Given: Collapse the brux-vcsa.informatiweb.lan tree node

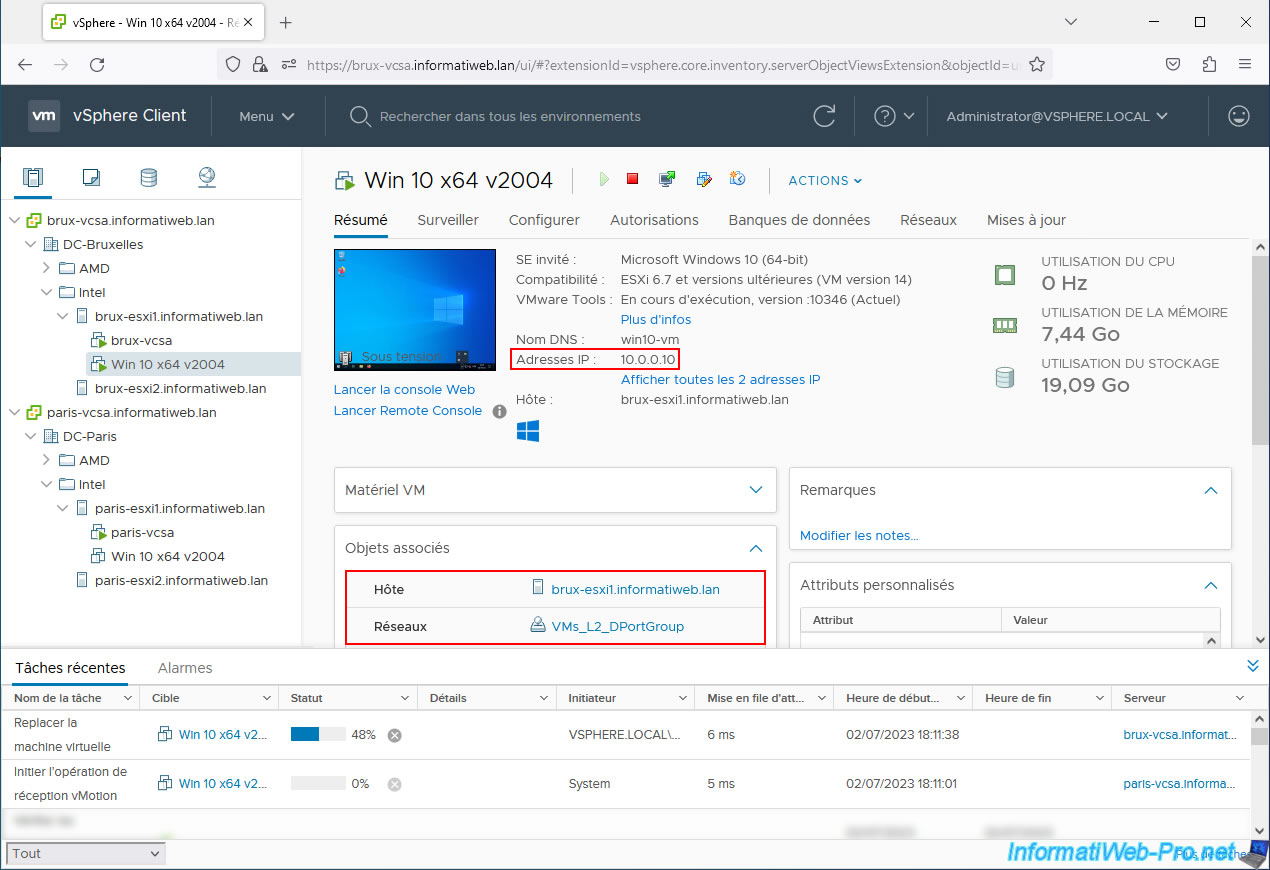Looking at the screenshot, I should point(15,220).
